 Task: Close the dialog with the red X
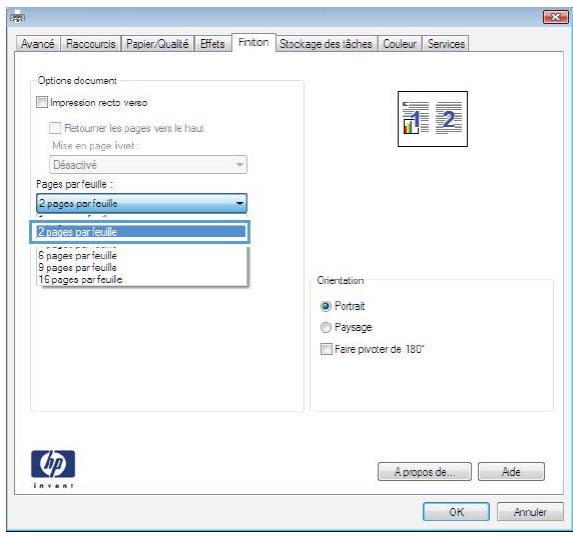click(555, 17)
